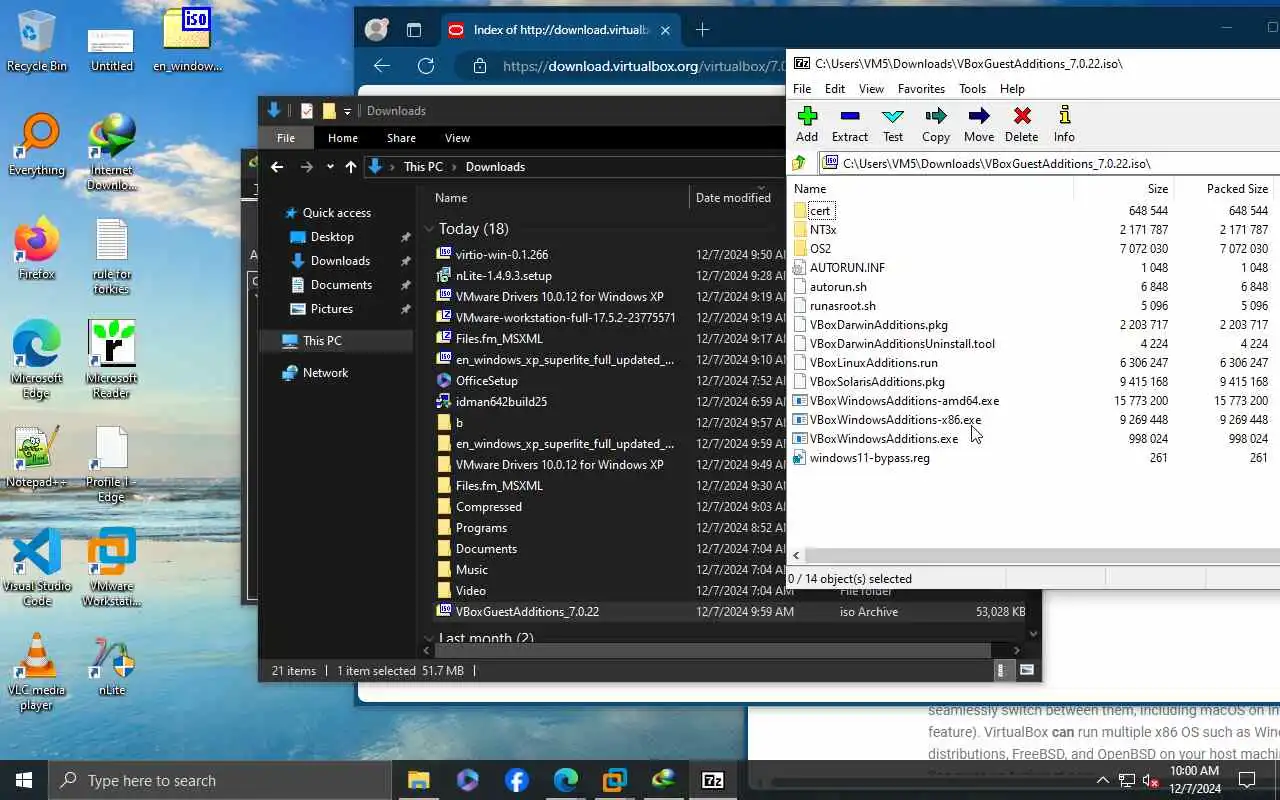1280x800 pixels.
Task: Click the Edge address bar URL
Action: 645,66
